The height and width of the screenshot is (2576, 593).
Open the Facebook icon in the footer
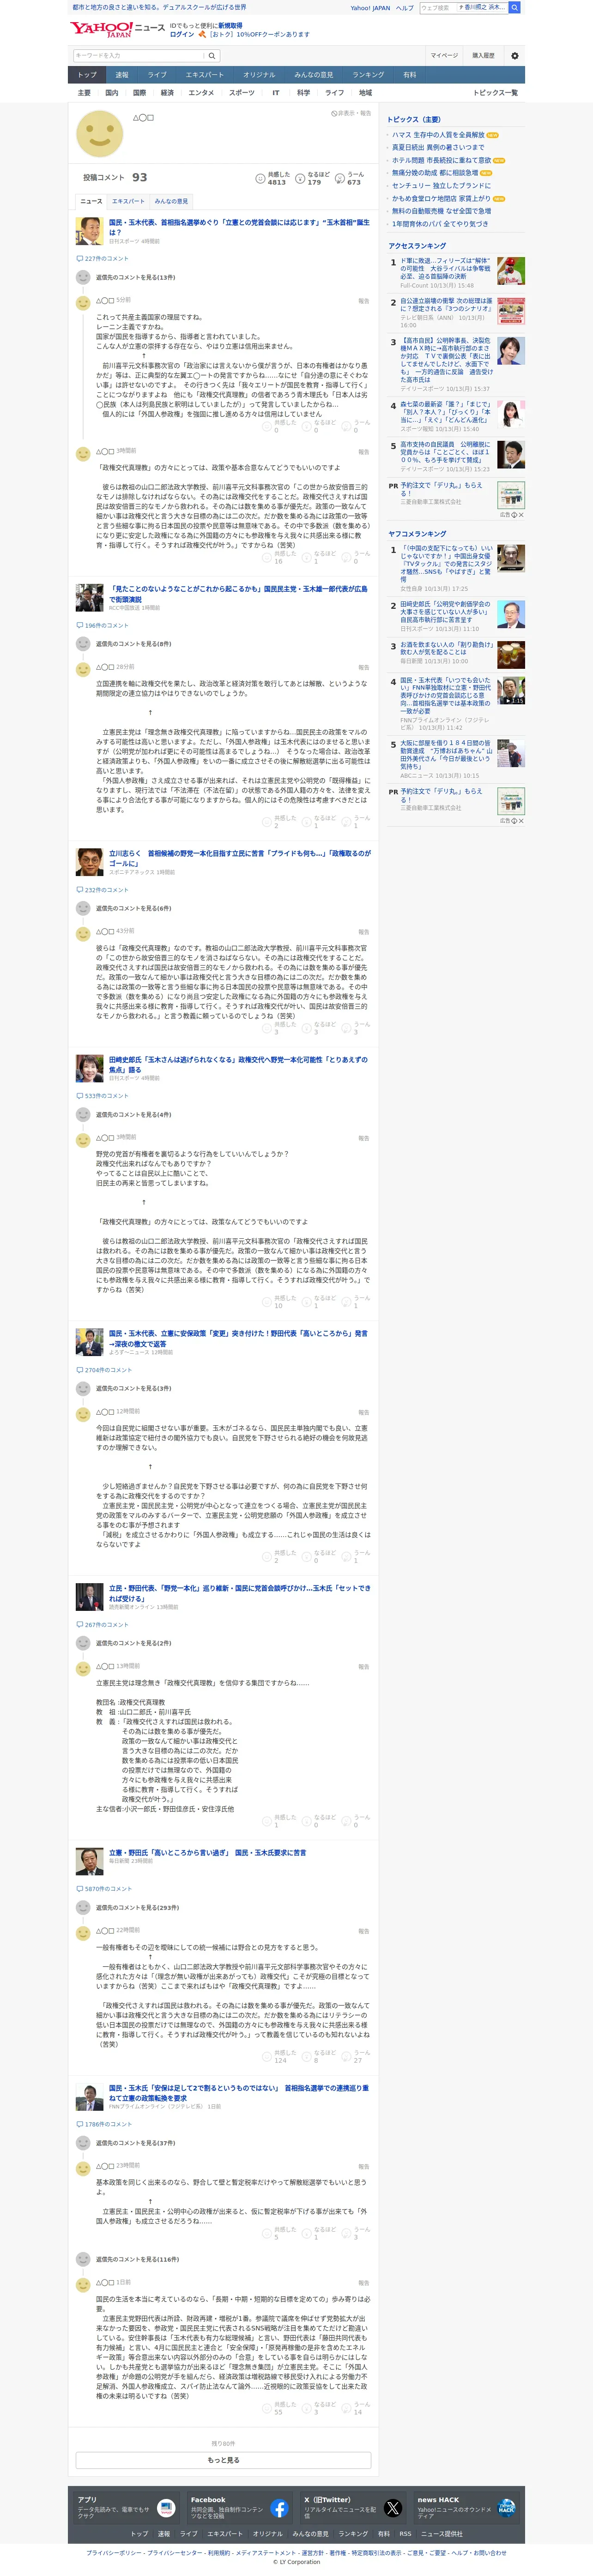tap(279, 2508)
